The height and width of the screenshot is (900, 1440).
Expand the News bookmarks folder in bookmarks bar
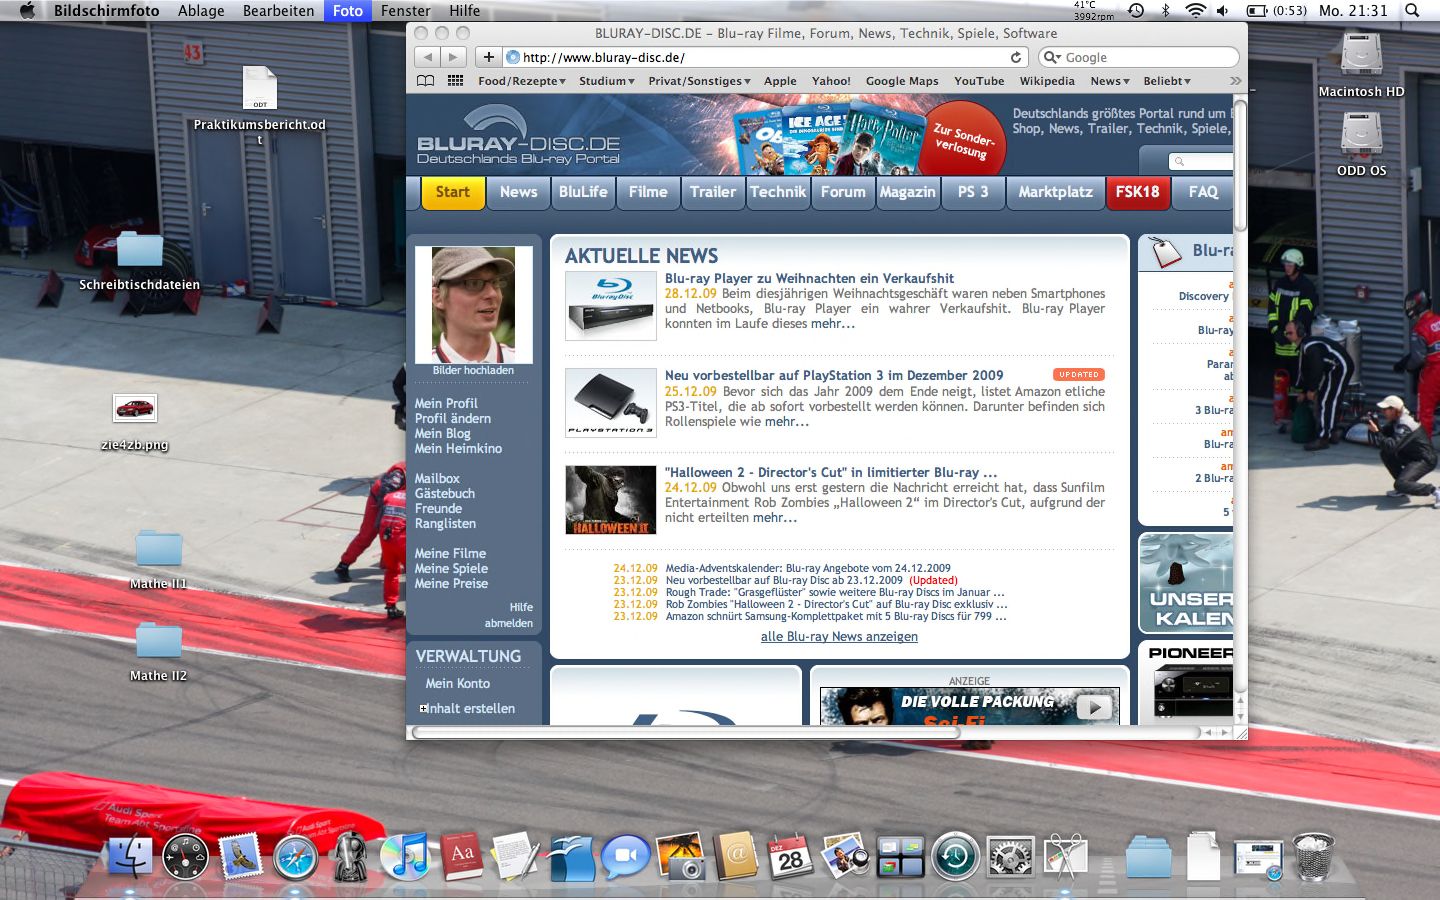(1110, 81)
